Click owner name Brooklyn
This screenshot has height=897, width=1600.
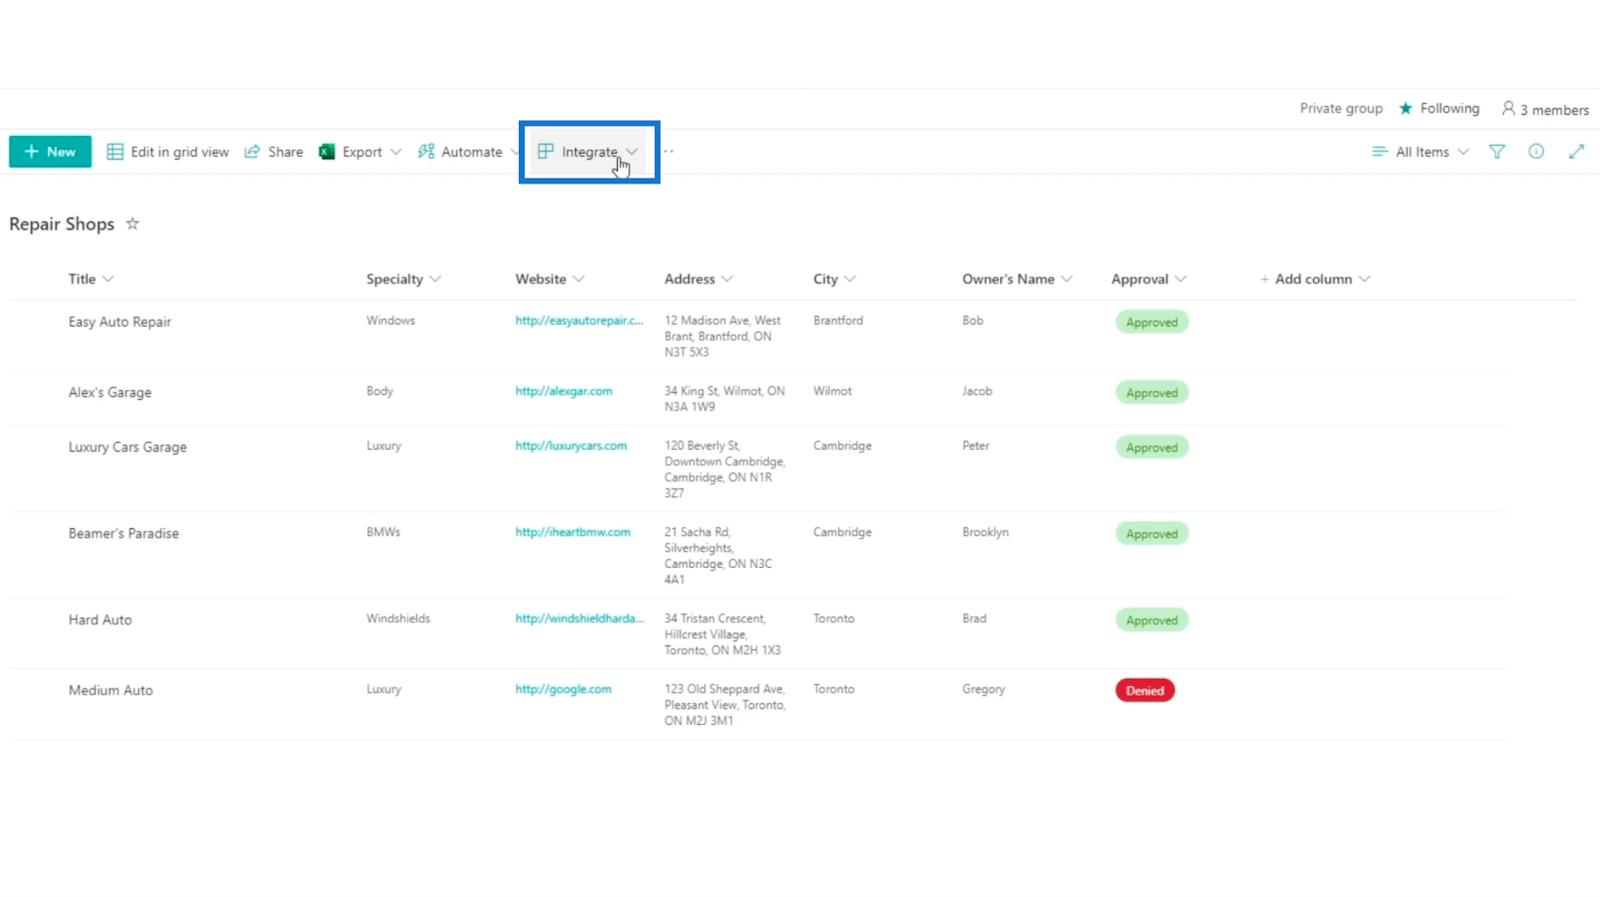point(985,532)
